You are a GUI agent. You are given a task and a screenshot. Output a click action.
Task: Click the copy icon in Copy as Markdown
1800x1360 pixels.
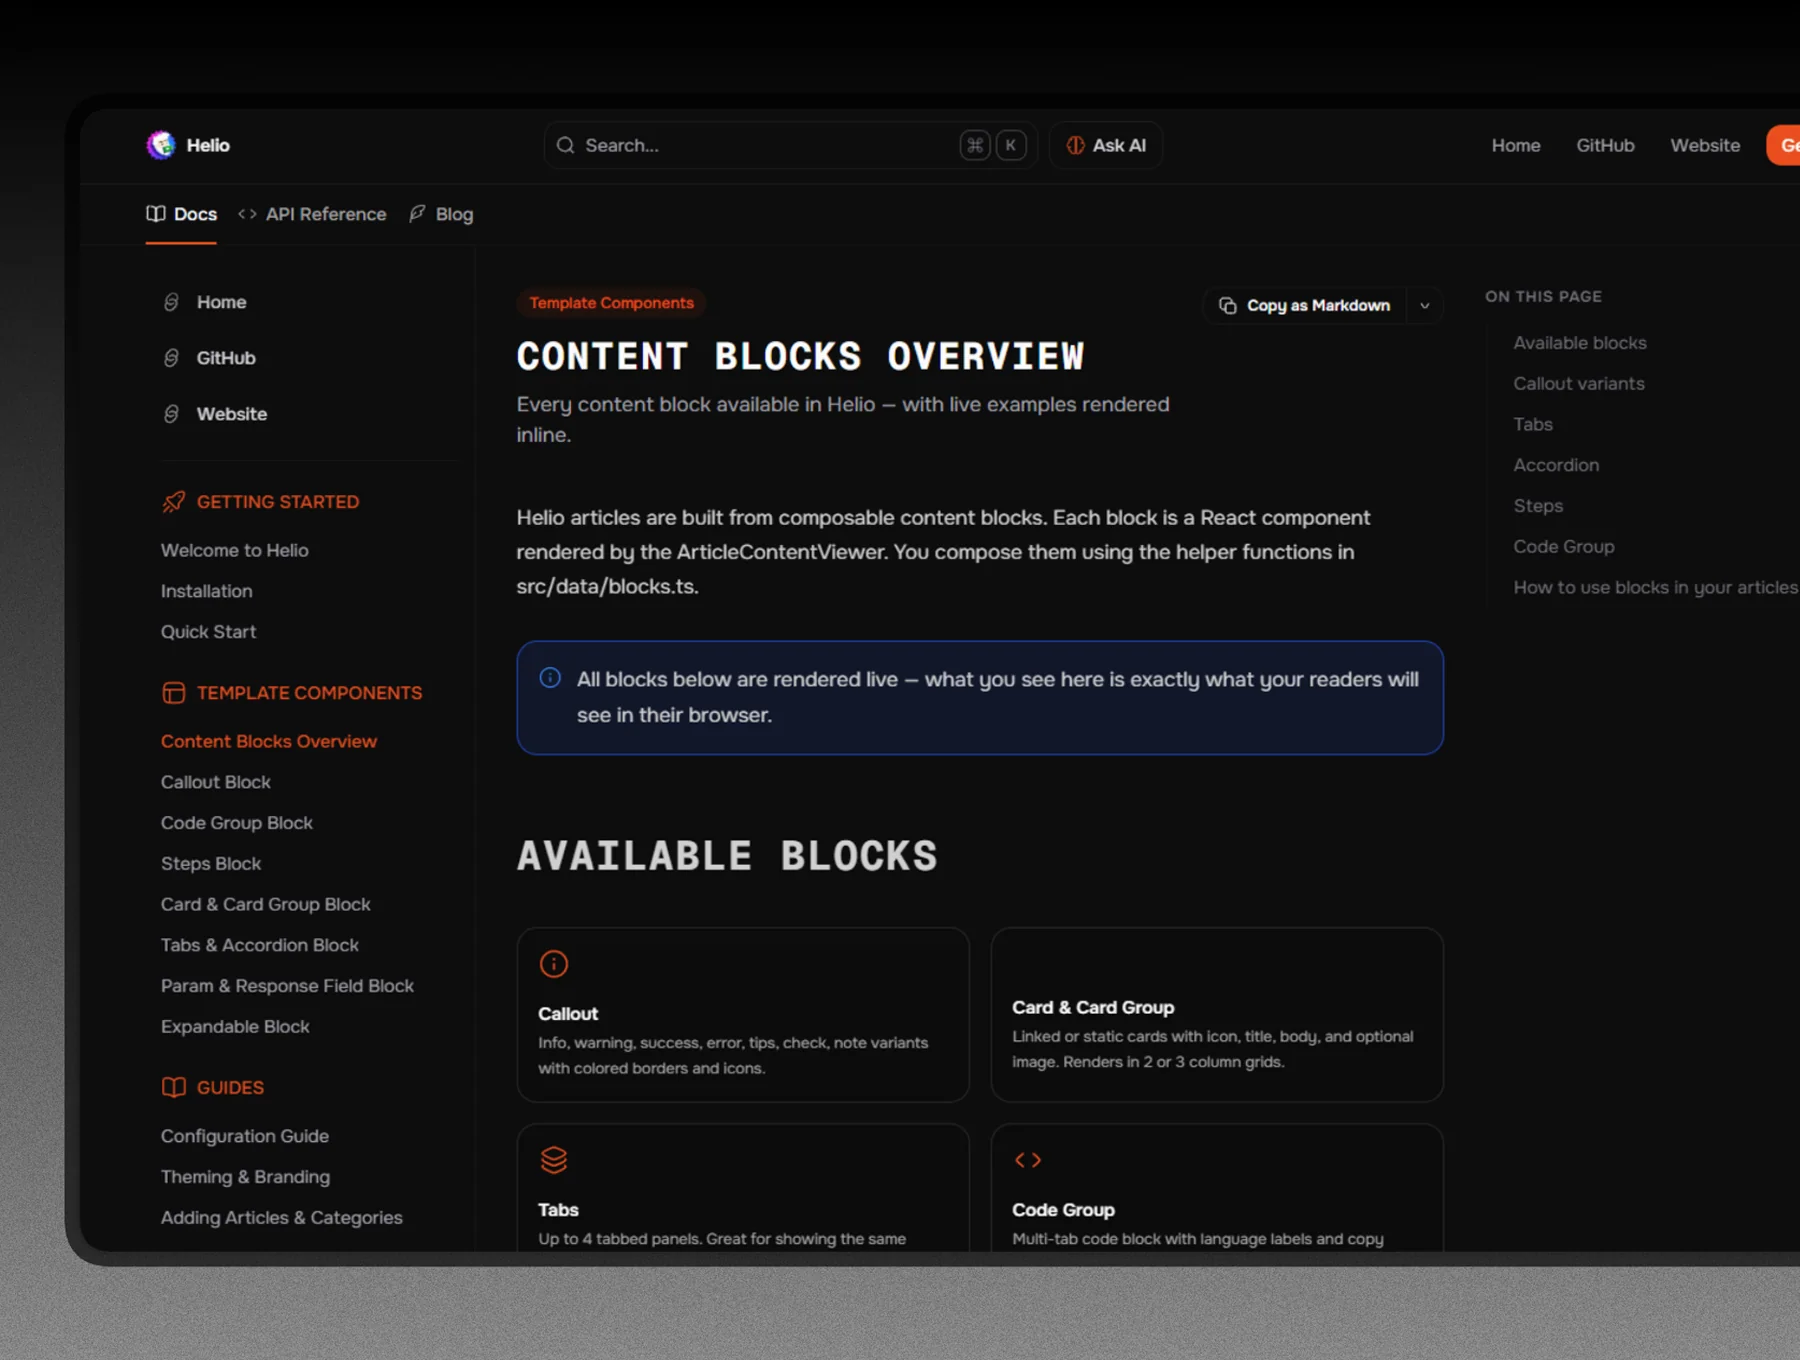[x=1227, y=305]
